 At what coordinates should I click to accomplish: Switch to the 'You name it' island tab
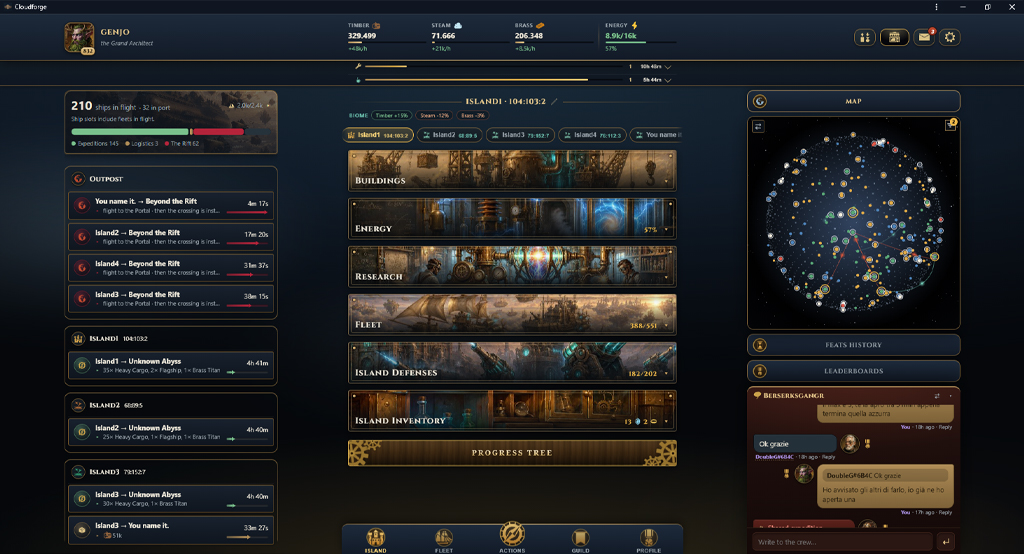click(656, 135)
